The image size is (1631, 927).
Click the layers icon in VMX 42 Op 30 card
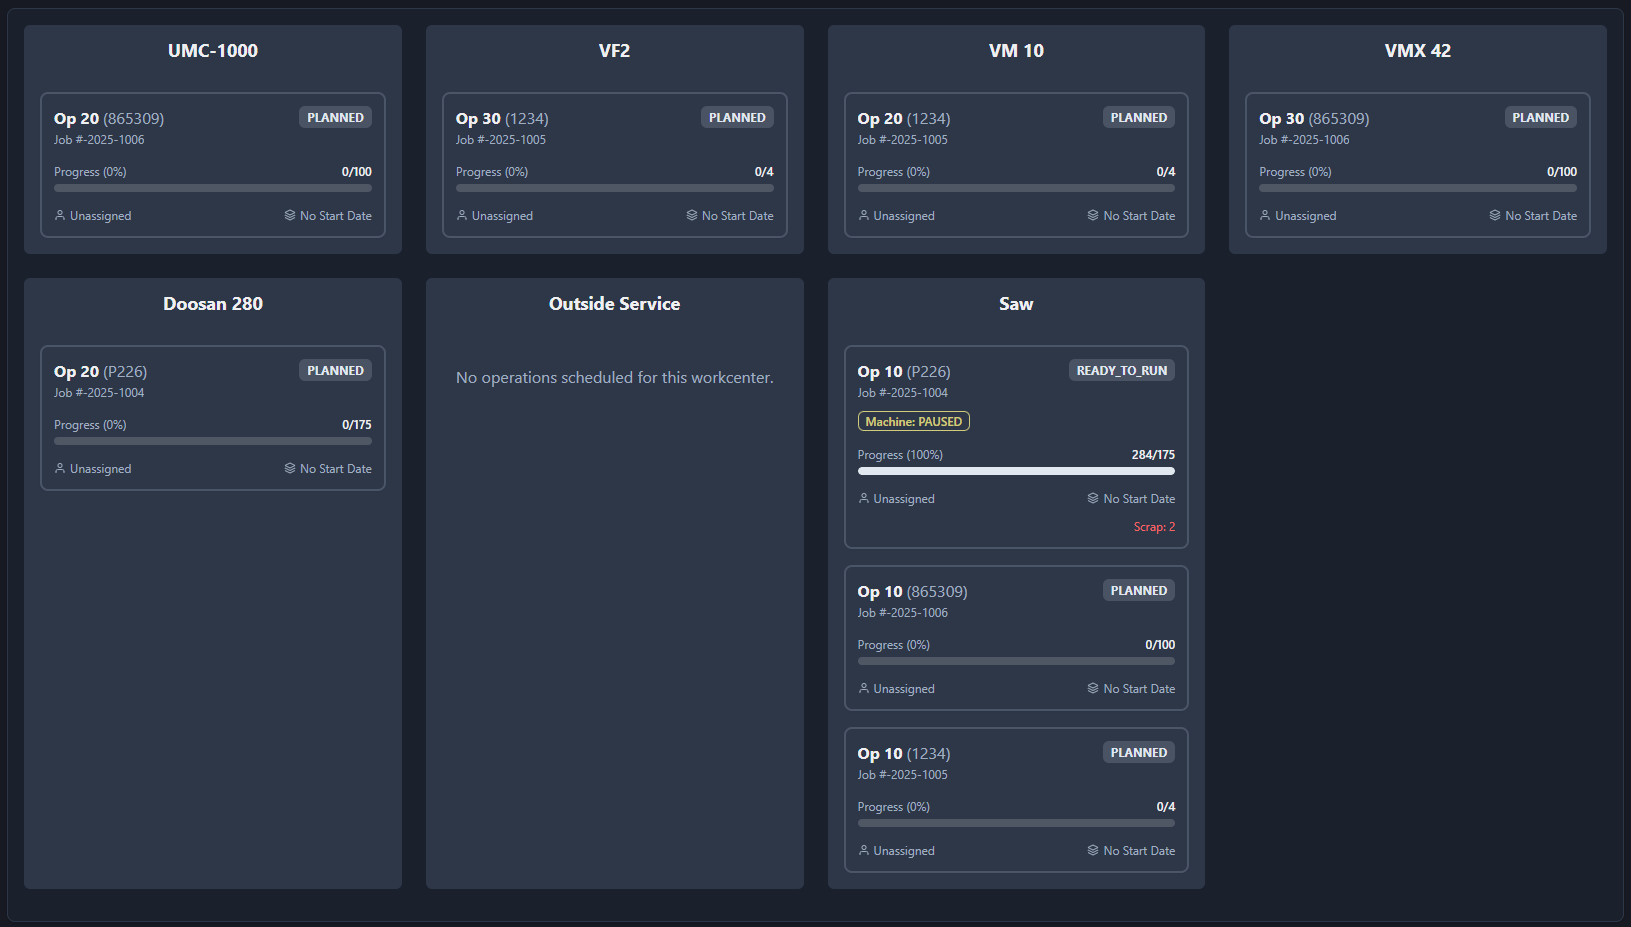pyautogui.click(x=1495, y=215)
